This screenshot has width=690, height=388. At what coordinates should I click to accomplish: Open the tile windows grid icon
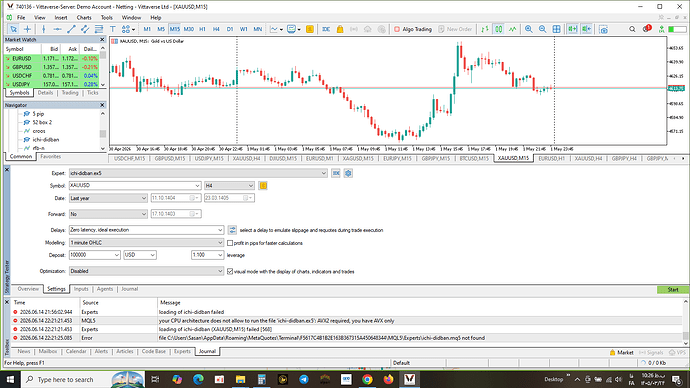tap(557, 29)
